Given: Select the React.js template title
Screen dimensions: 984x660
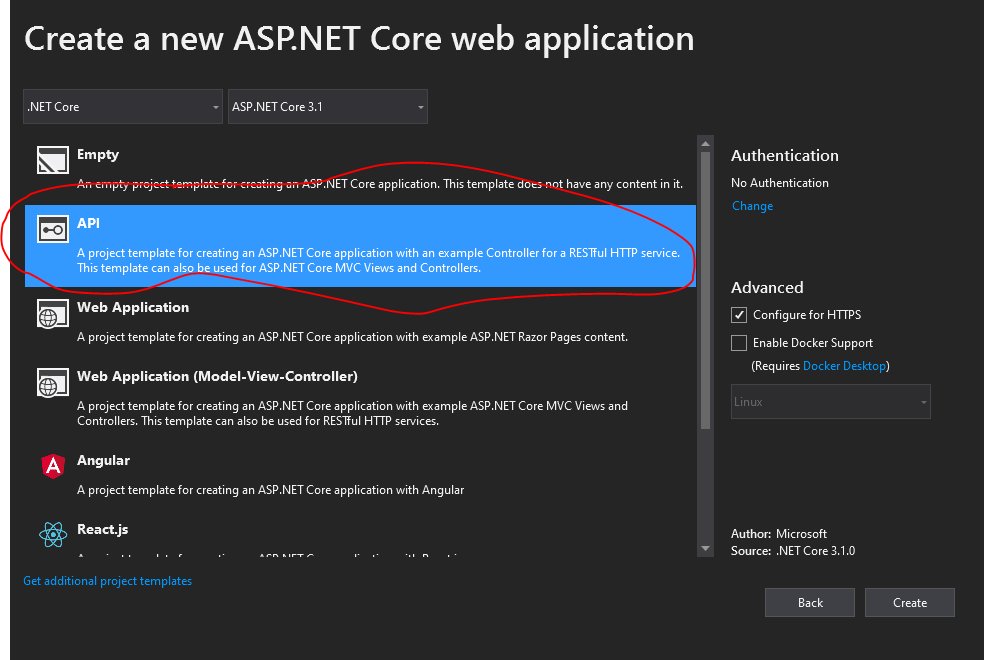Looking at the screenshot, I should (x=103, y=530).
